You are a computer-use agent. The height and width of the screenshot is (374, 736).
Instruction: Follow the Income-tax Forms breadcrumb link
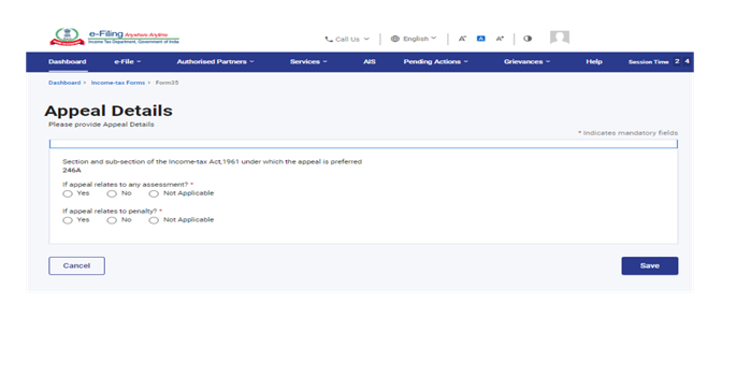[x=118, y=83]
